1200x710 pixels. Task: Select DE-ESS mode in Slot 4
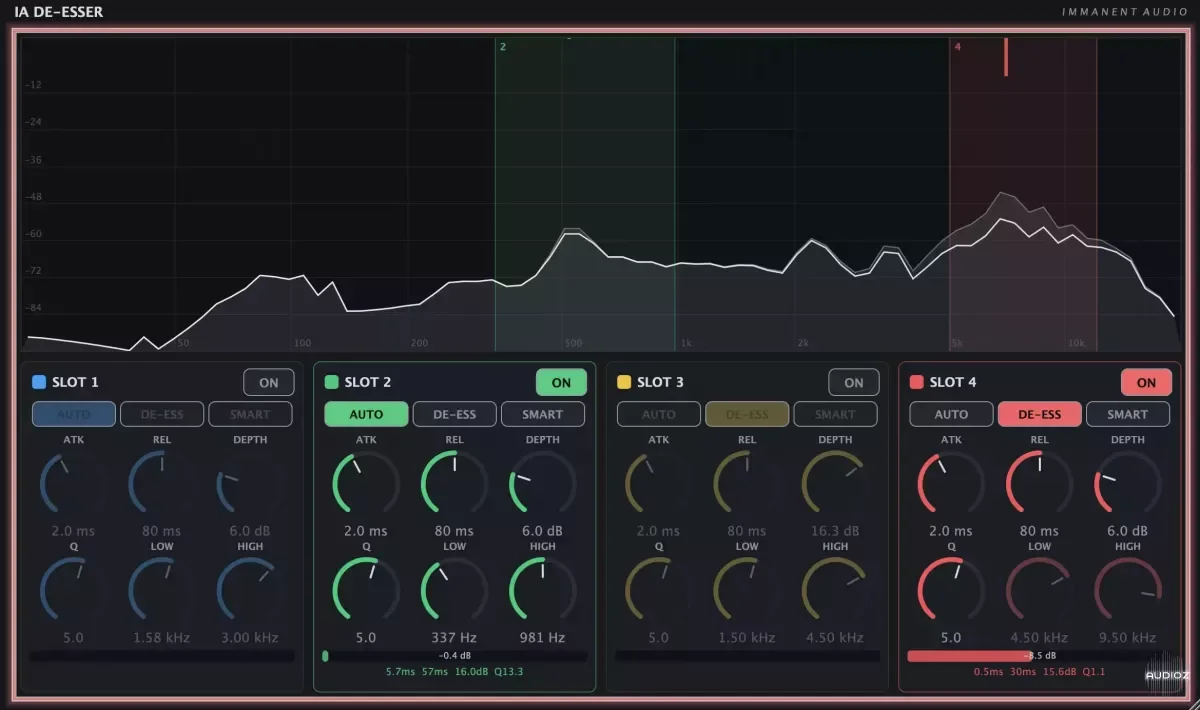click(1039, 414)
